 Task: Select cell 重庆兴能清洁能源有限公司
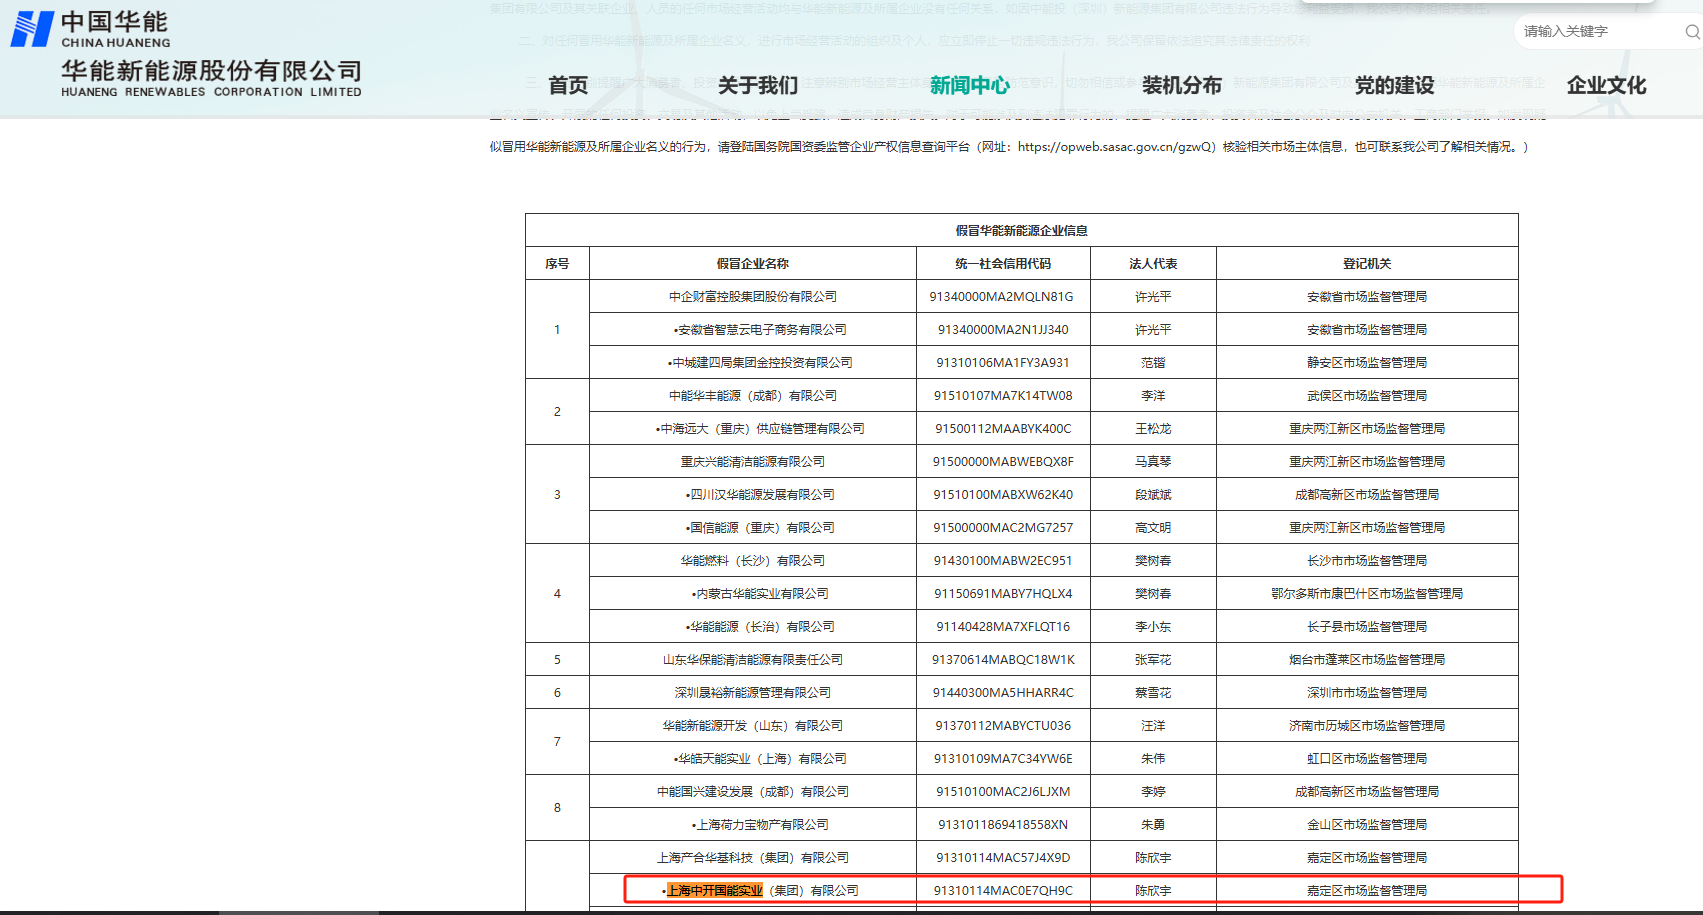click(752, 462)
